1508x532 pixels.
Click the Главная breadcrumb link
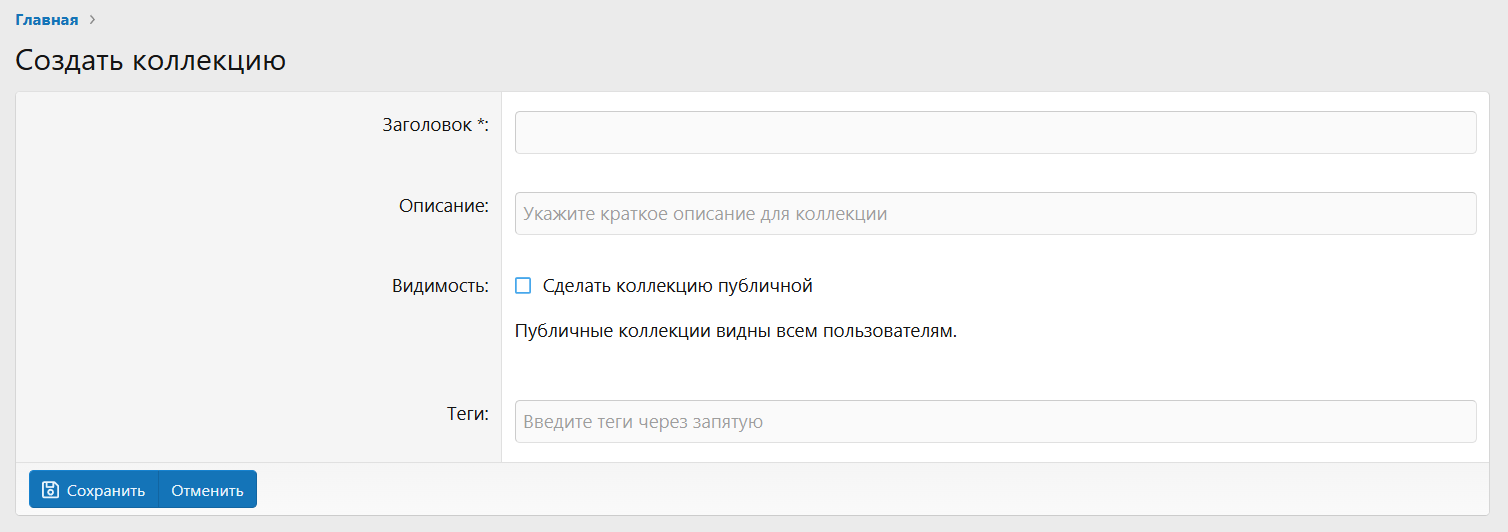46,20
